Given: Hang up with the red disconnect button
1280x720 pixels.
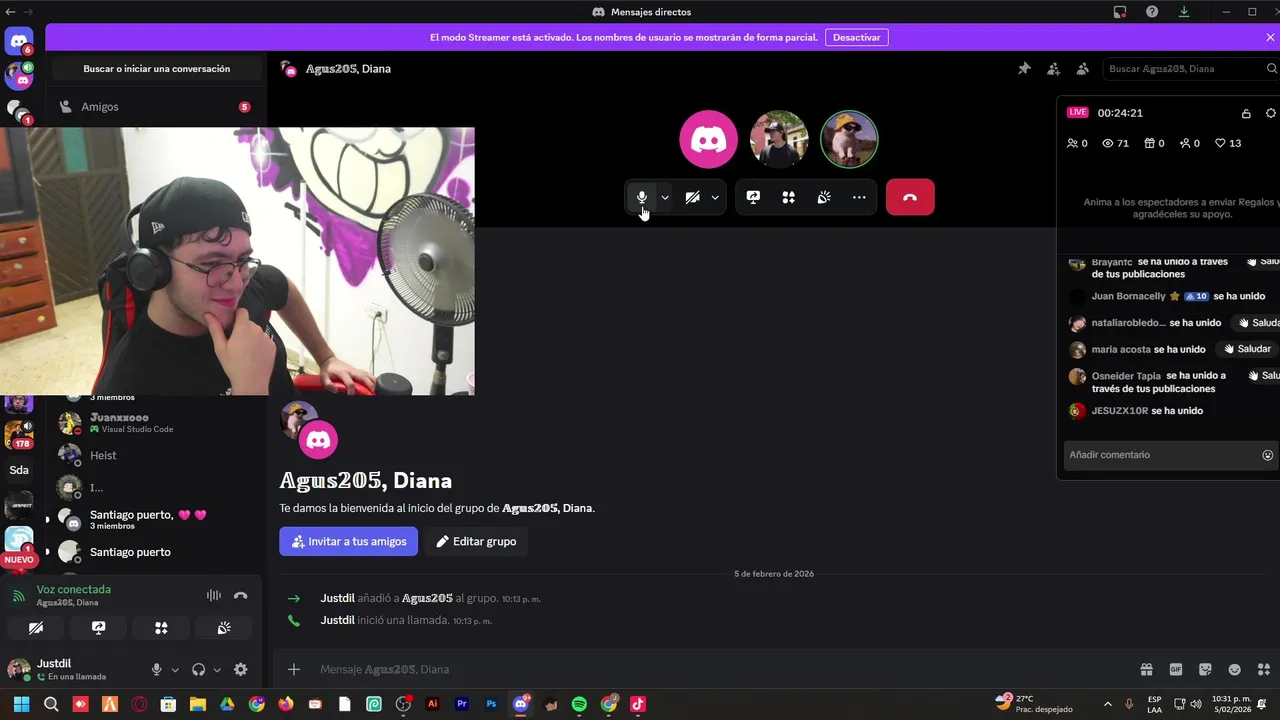Looking at the screenshot, I should 910,197.
